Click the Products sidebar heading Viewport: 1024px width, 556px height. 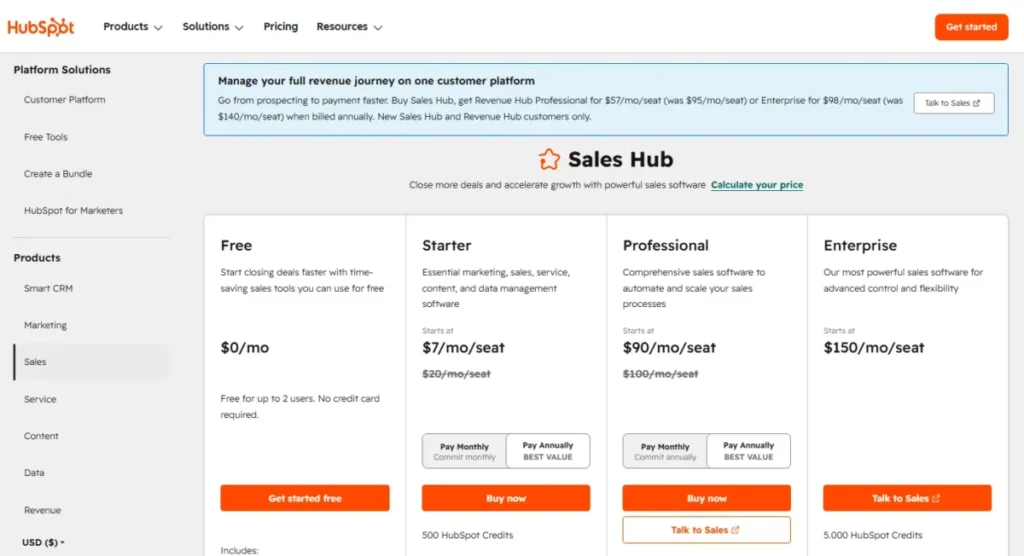pyautogui.click(x=37, y=258)
